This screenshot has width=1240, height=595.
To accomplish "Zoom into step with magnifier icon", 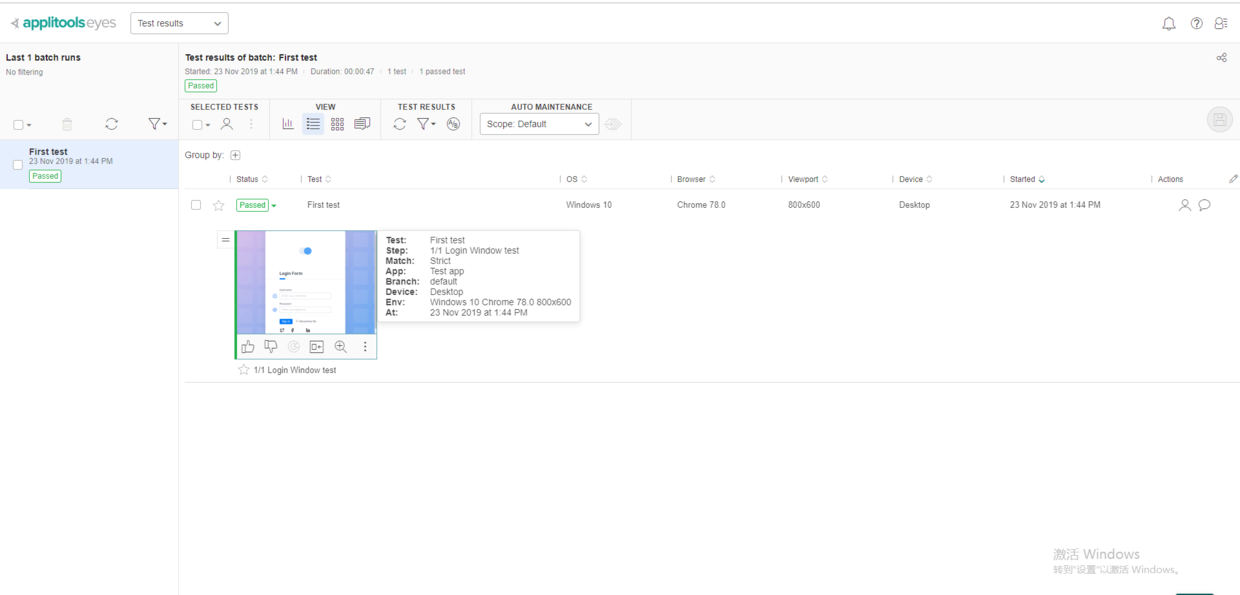I will pos(341,347).
